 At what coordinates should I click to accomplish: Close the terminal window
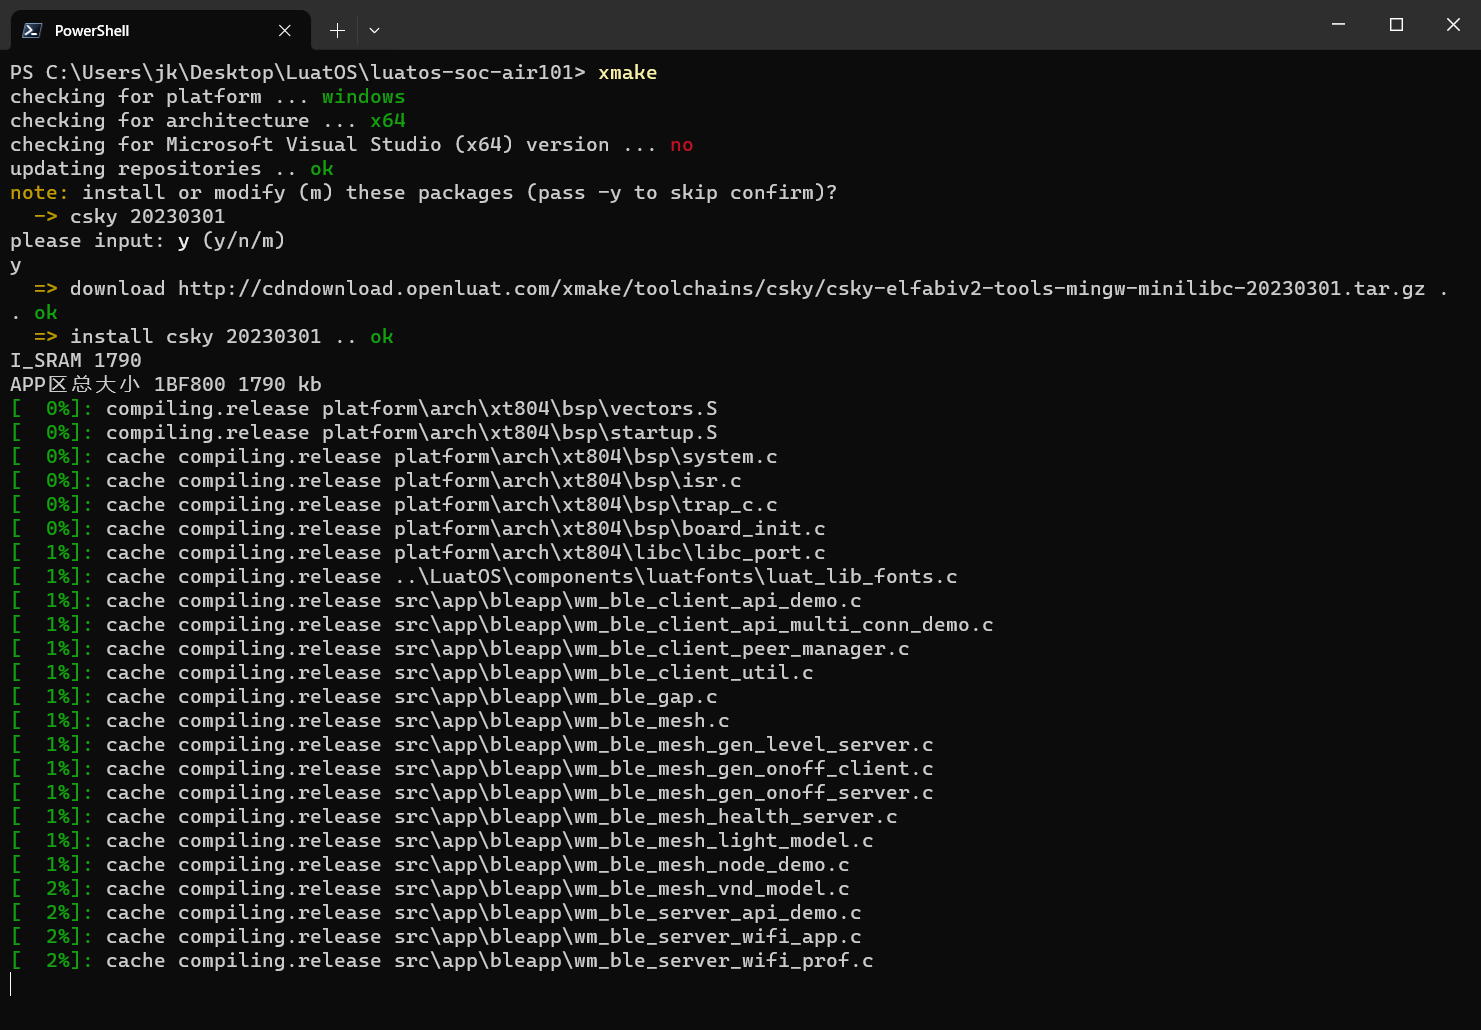click(x=1453, y=24)
